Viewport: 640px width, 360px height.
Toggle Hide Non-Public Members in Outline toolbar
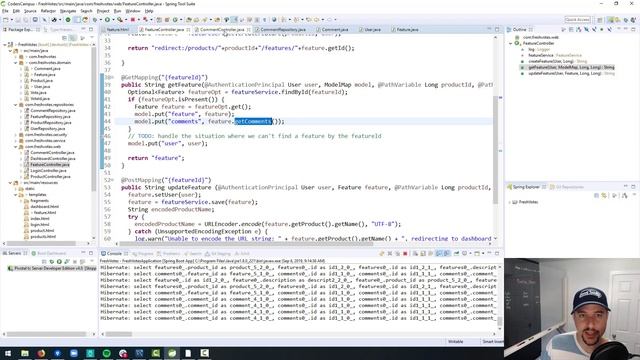coord(602,29)
